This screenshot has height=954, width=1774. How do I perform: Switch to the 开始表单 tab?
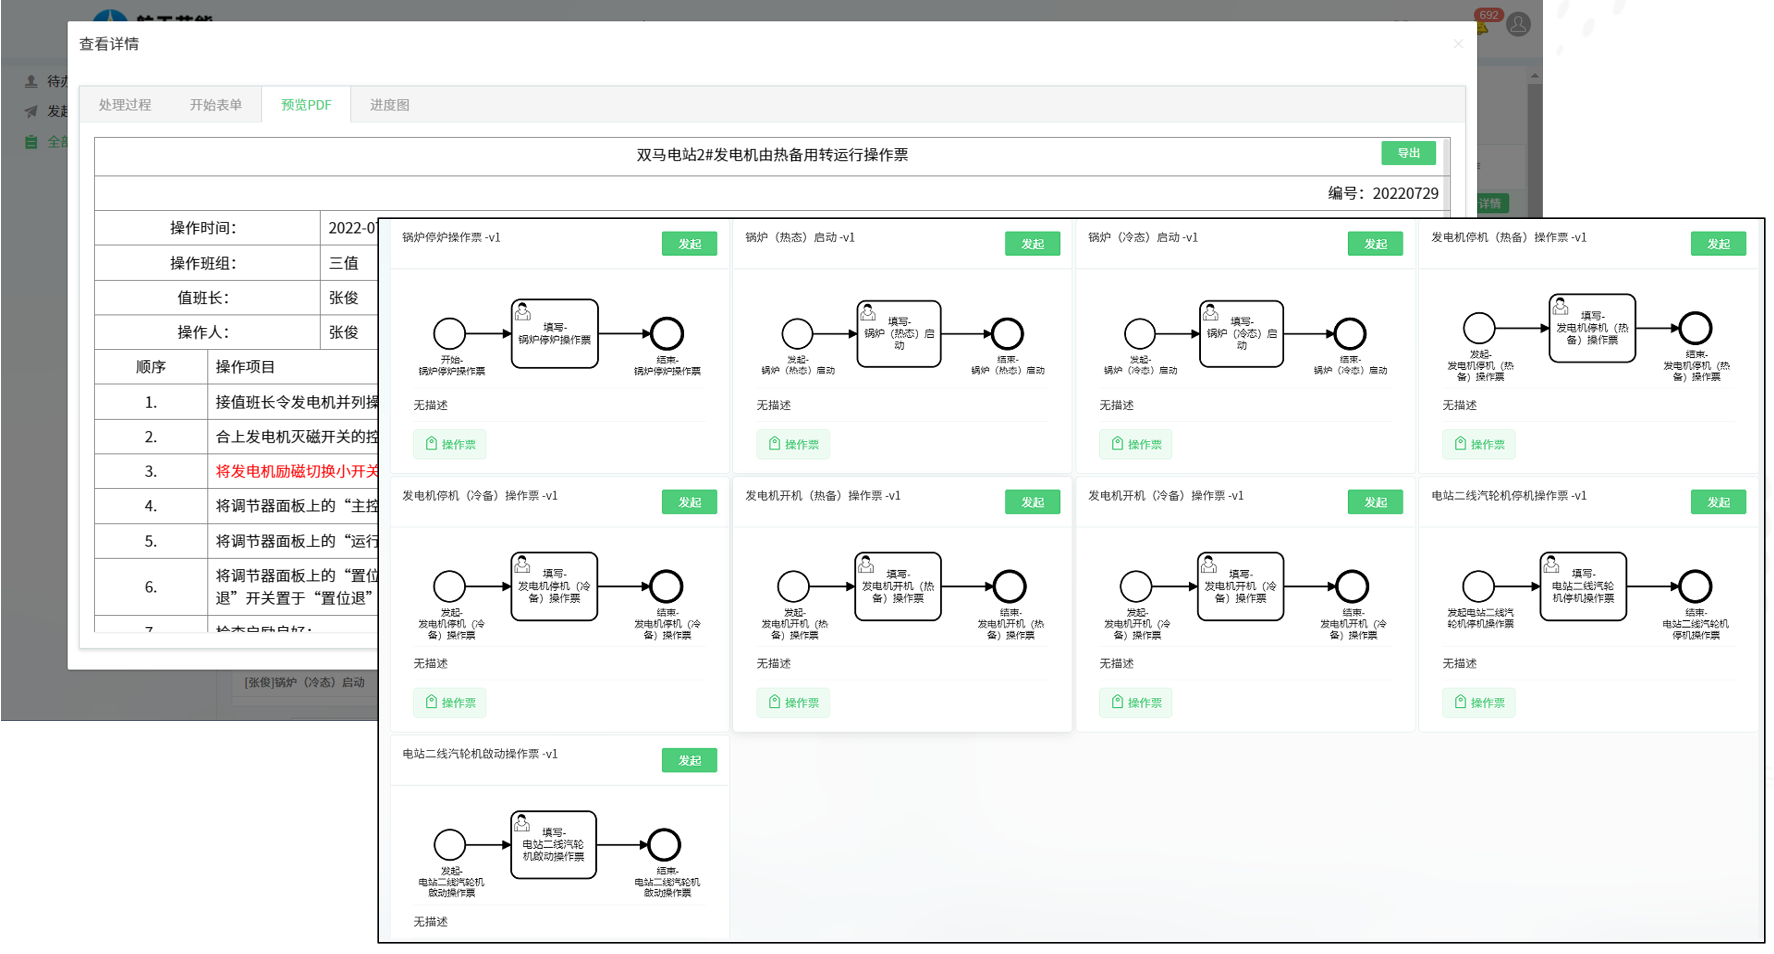click(216, 105)
